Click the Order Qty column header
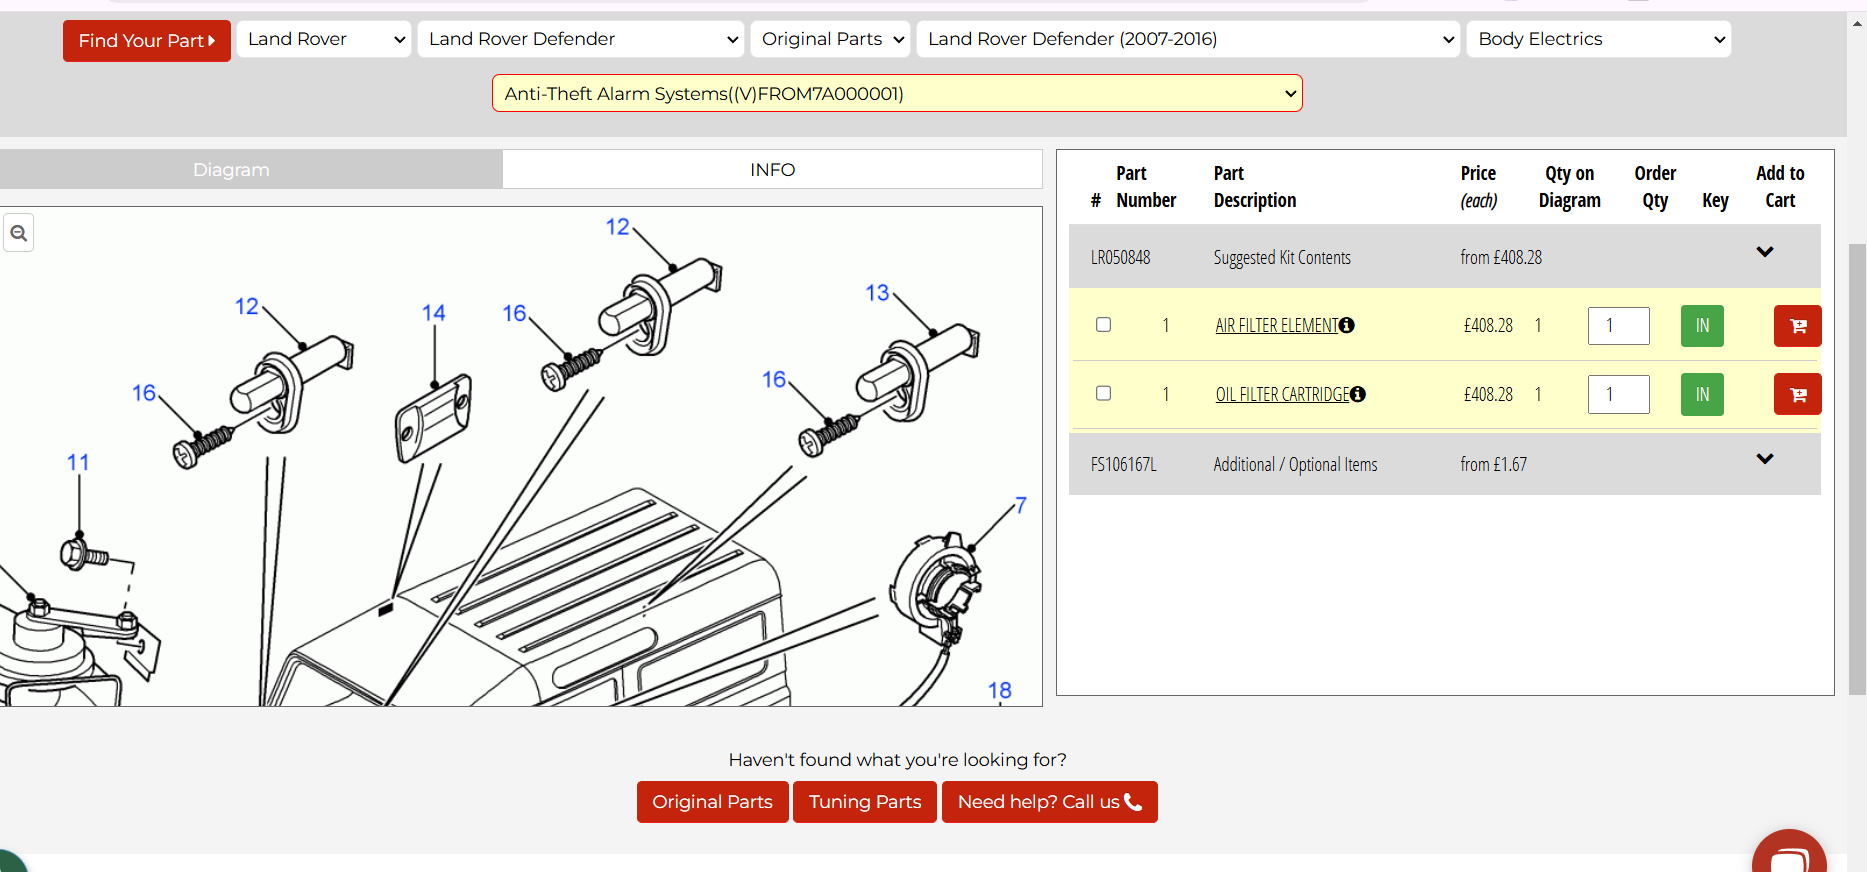The width and height of the screenshot is (1867, 872). 1655,187
